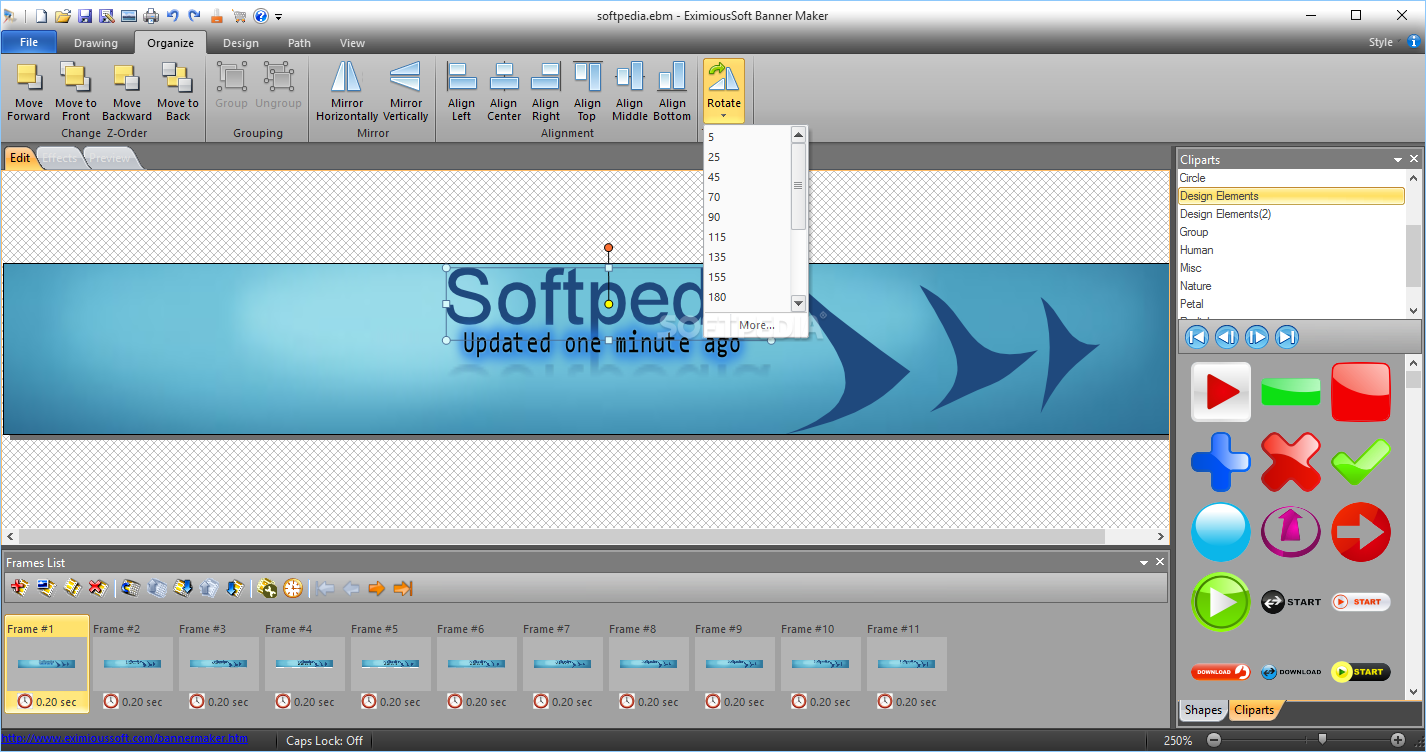Select the Nature clipart category
This screenshot has height=752, width=1426.
1291,286
